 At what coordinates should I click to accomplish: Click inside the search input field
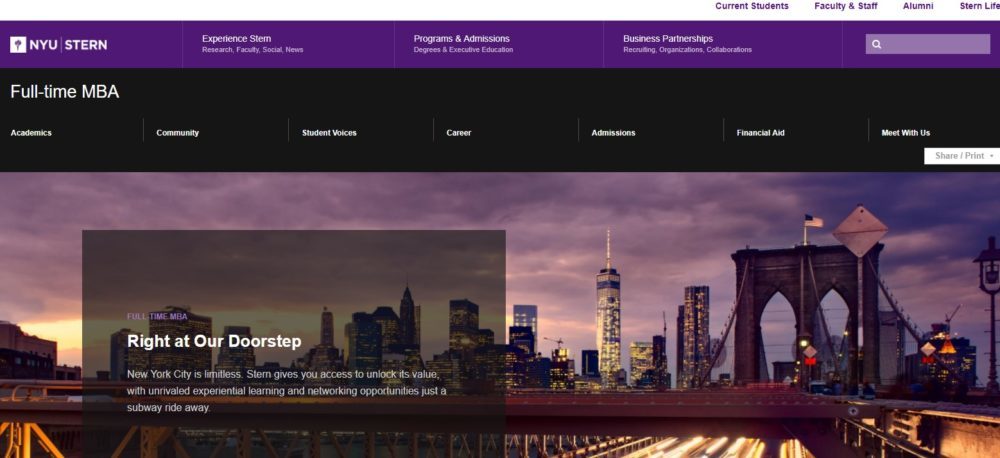coord(935,44)
